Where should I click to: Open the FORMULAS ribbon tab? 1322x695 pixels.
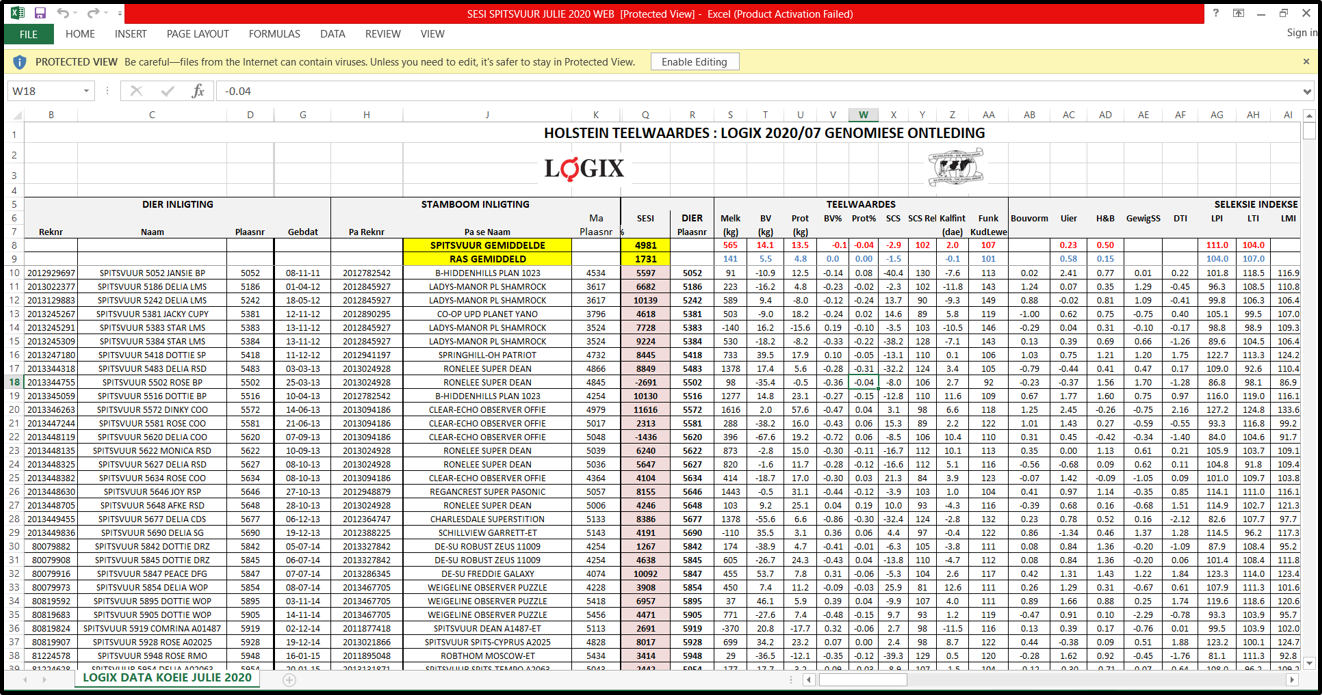tap(274, 34)
